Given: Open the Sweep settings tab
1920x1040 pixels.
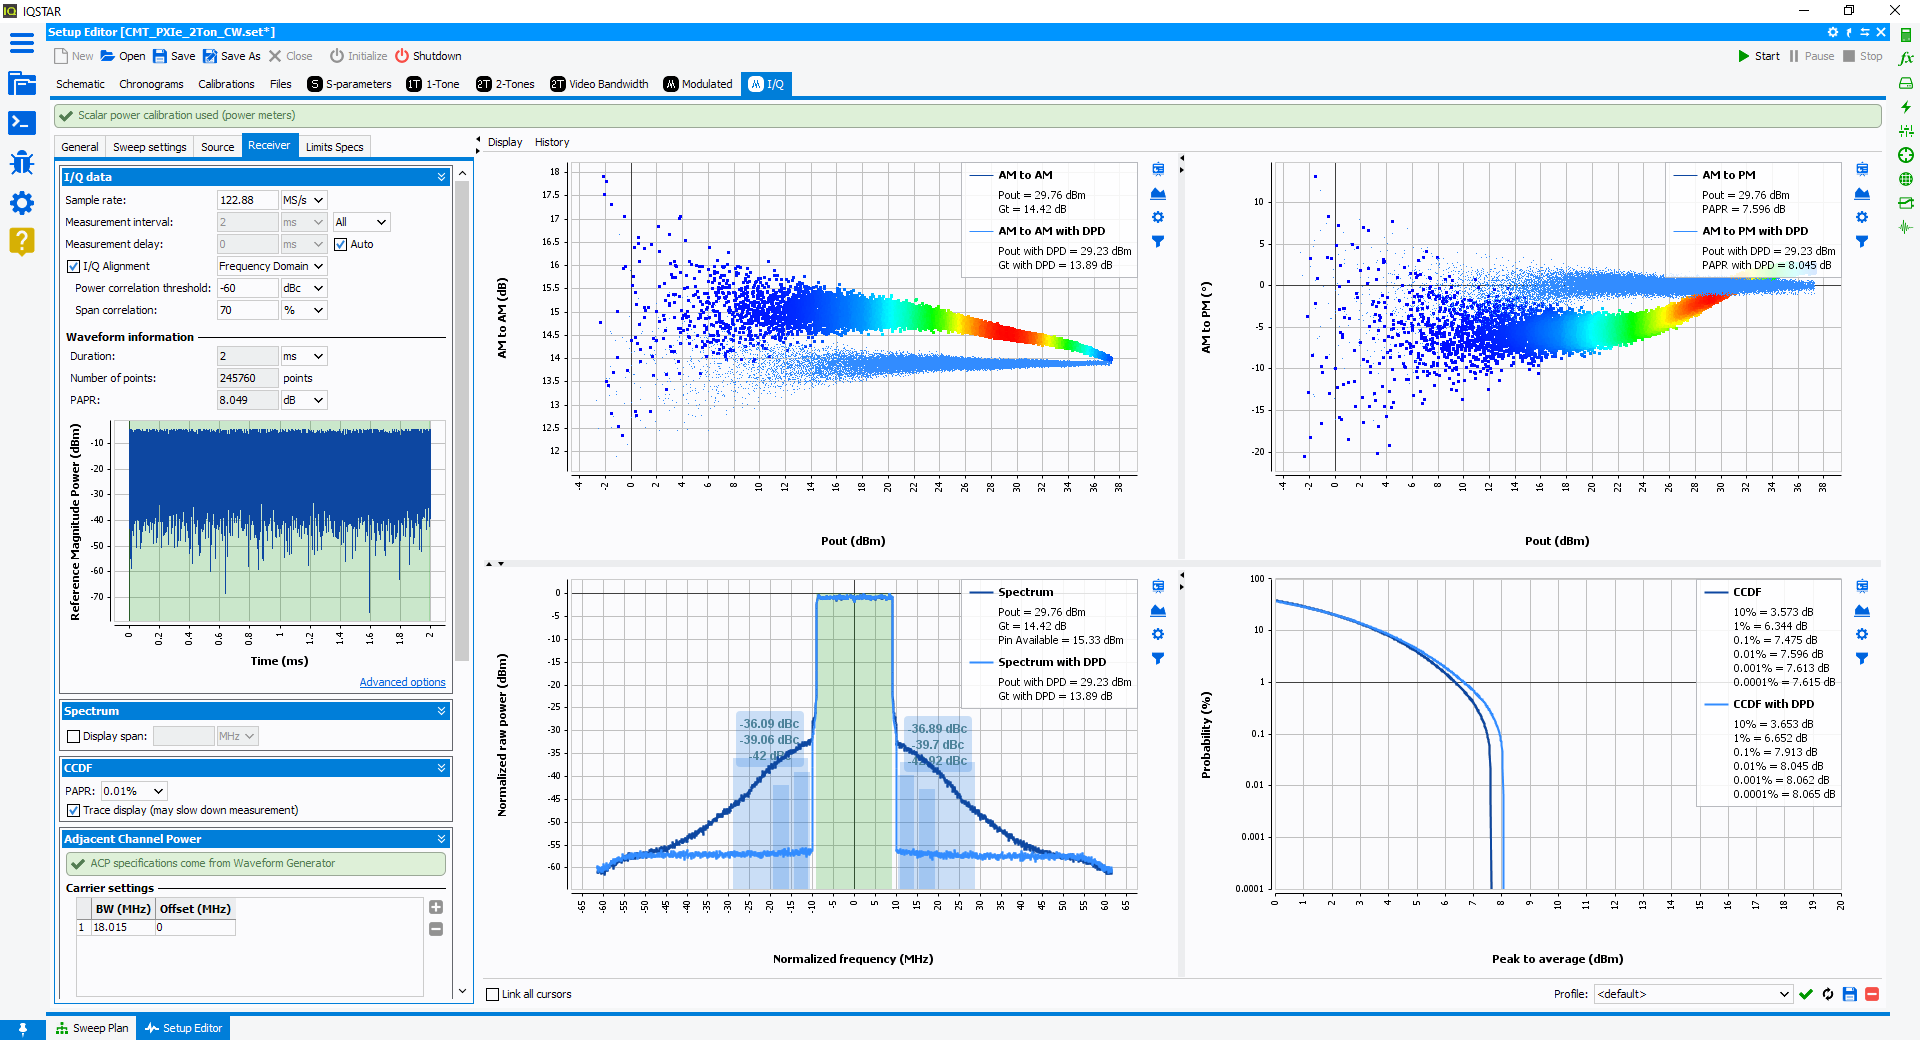Looking at the screenshot, I should pos(150,147).
